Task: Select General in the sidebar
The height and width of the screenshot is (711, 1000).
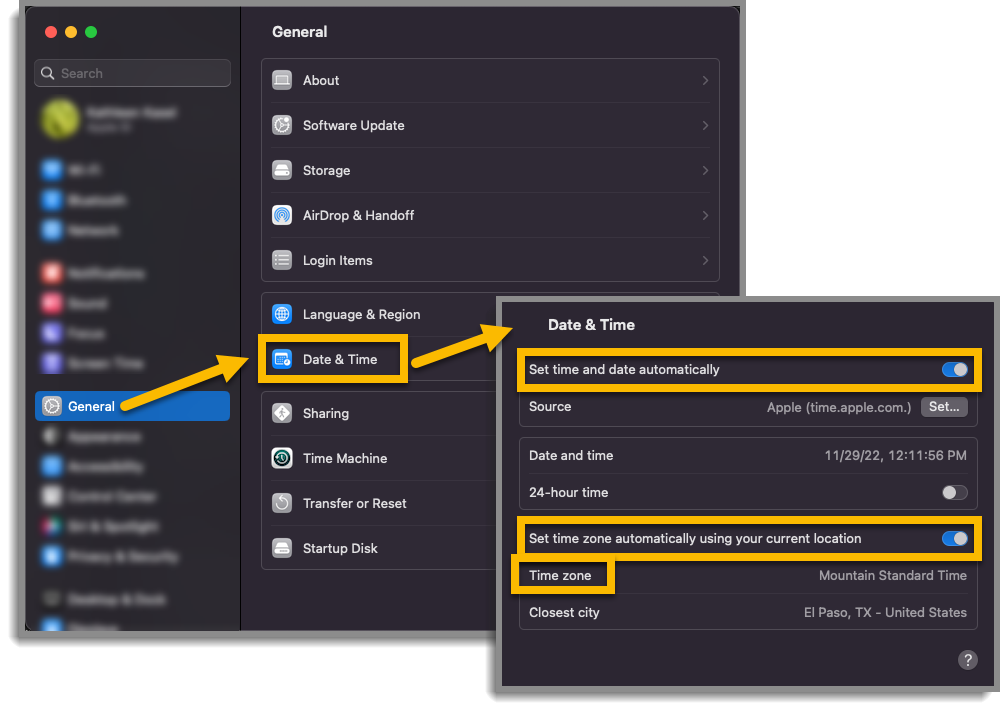Action: point(133,406)
